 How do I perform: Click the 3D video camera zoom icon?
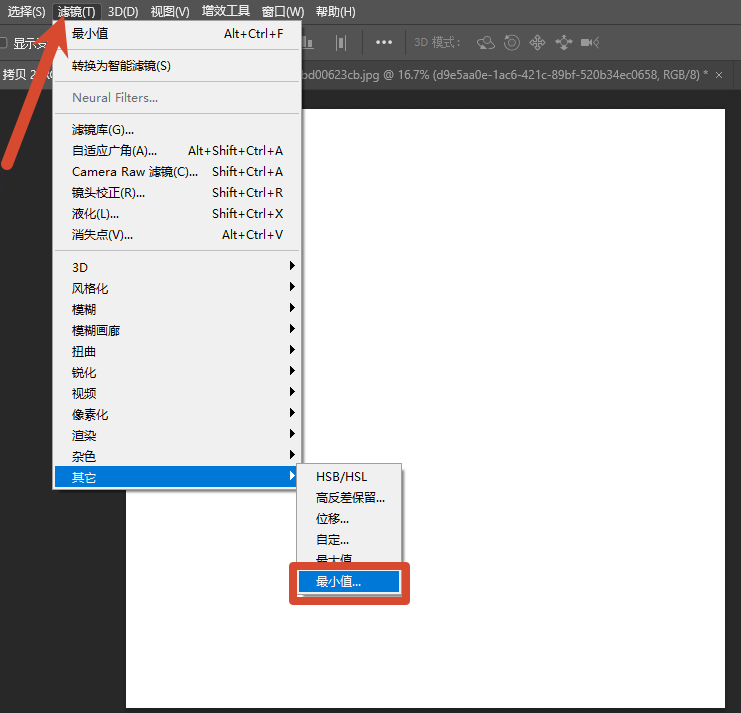pos(590,43)
